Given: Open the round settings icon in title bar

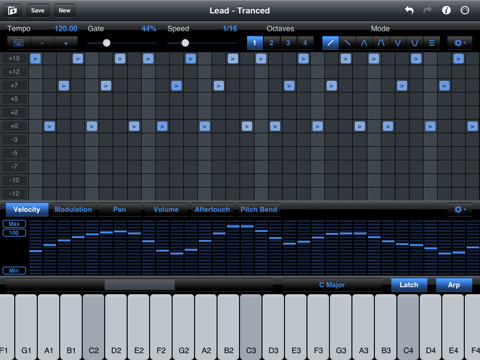Looking at the screenshot, I should pos(465,10).
